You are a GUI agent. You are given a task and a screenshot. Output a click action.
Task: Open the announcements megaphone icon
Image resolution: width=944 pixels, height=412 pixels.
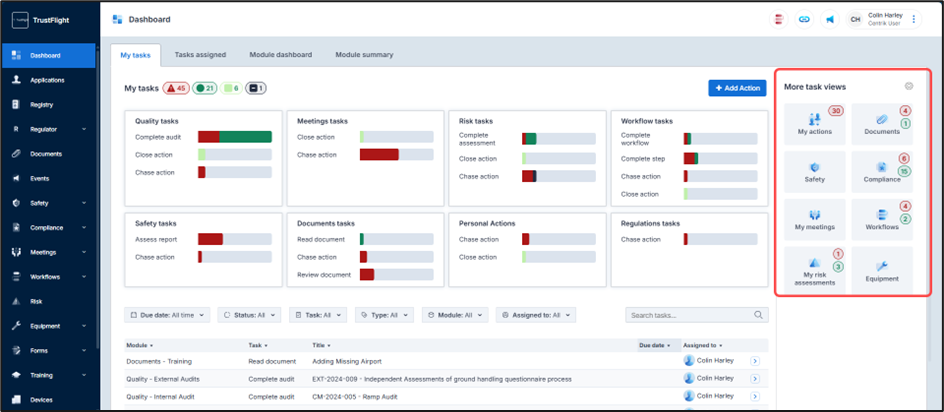(x=829, y=19)
